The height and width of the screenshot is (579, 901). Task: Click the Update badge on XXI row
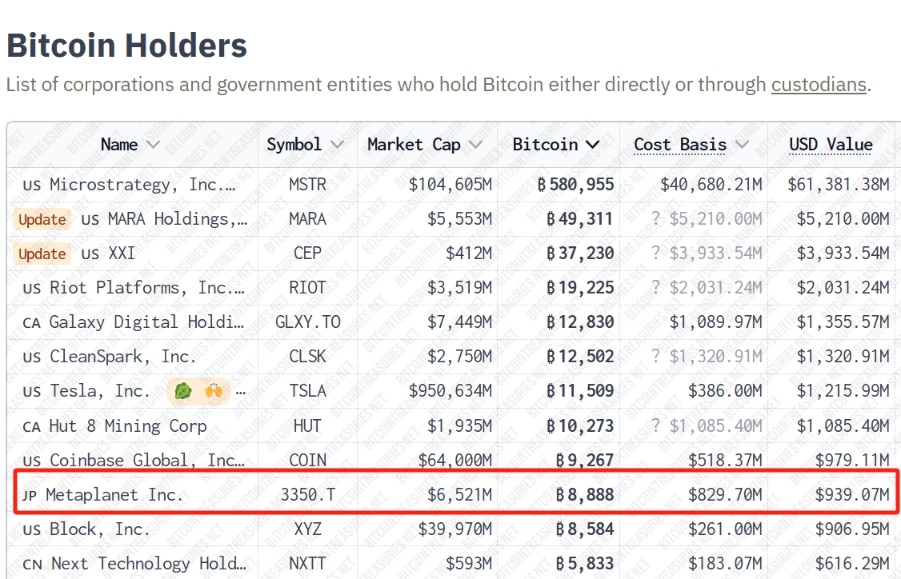(42, 253)
